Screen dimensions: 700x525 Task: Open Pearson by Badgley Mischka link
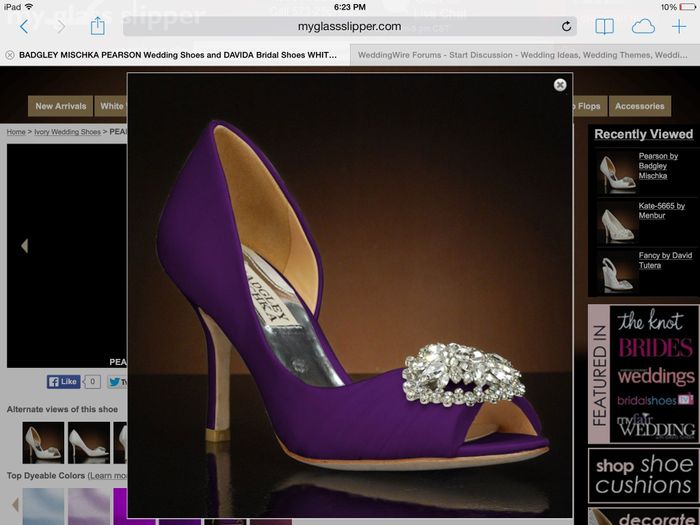658,165
